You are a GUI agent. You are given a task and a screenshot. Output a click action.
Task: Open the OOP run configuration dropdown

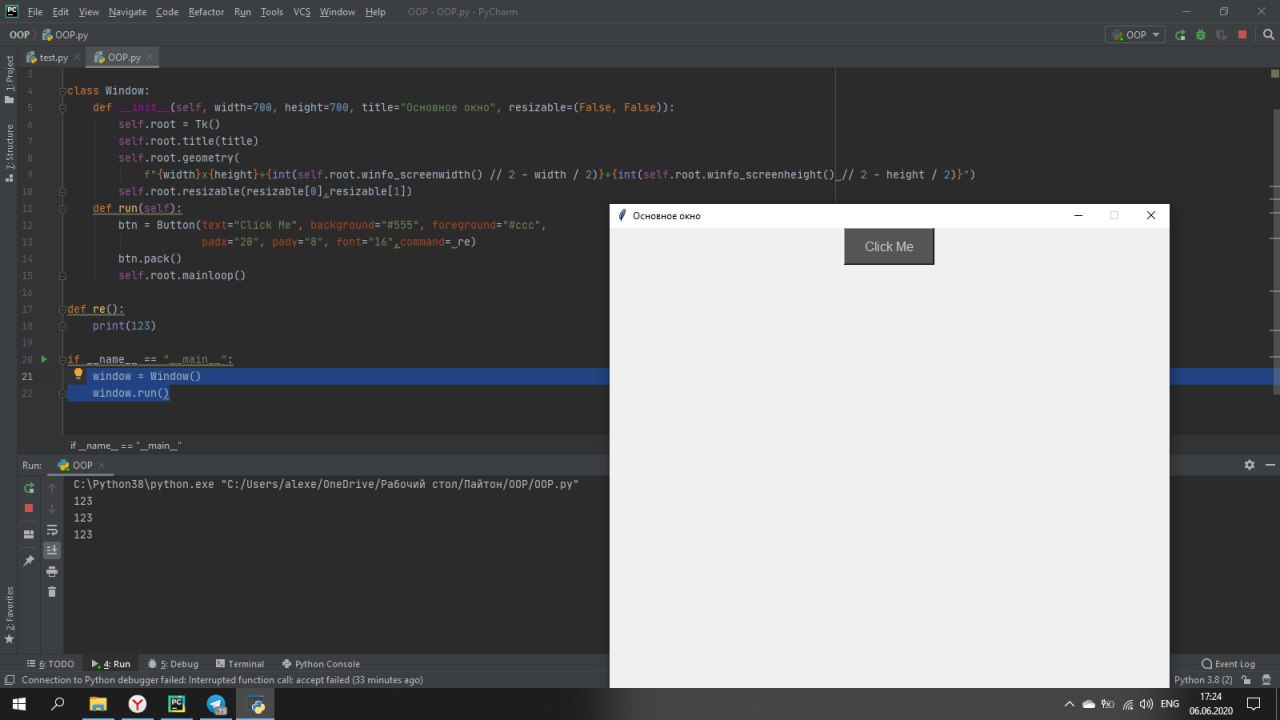click(x=1135, y=35)
